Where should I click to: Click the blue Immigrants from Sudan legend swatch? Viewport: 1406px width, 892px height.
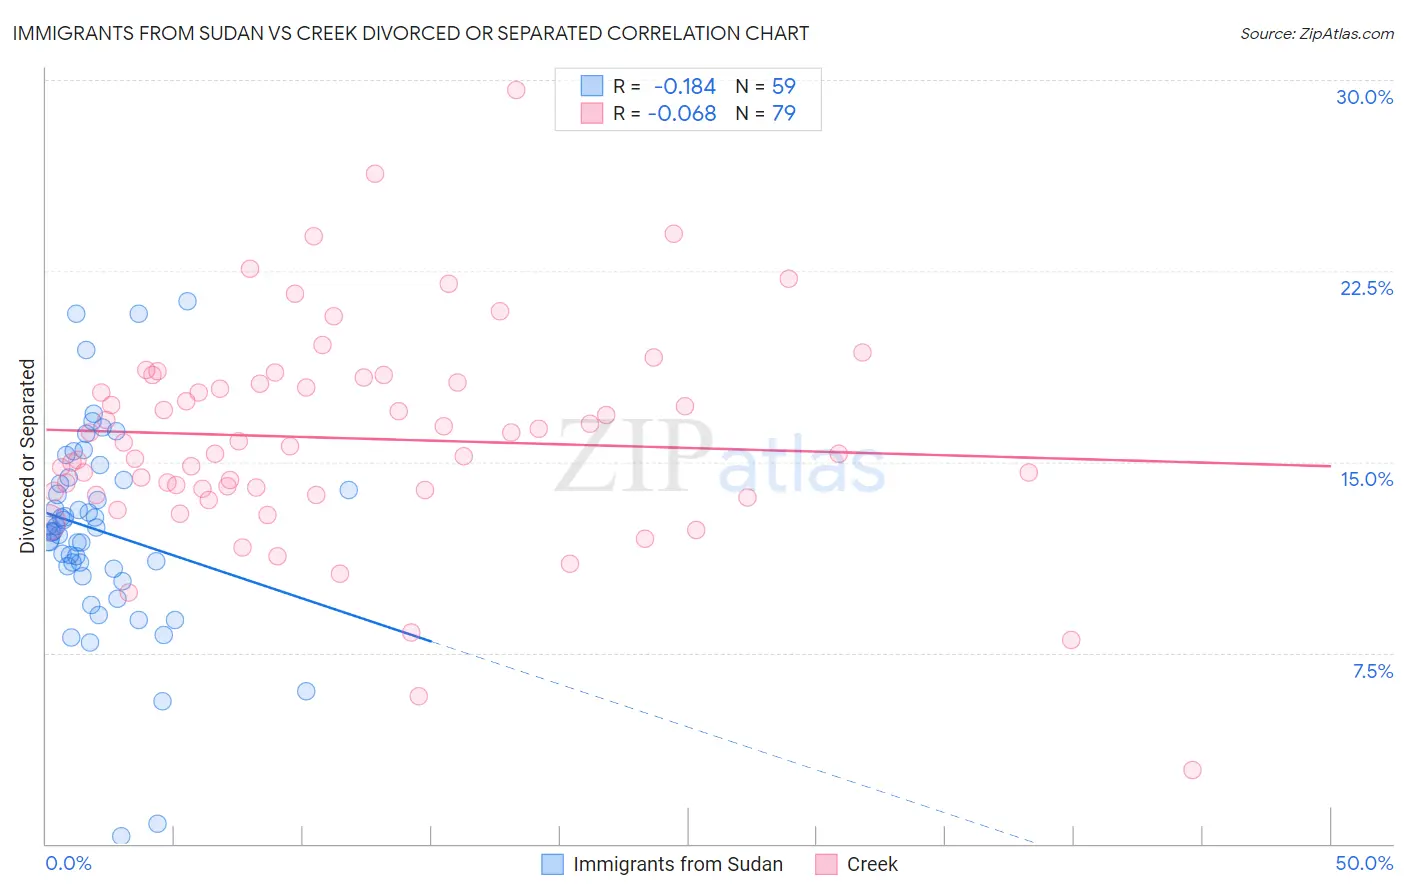pyautogui.click(x=553, y=864)
